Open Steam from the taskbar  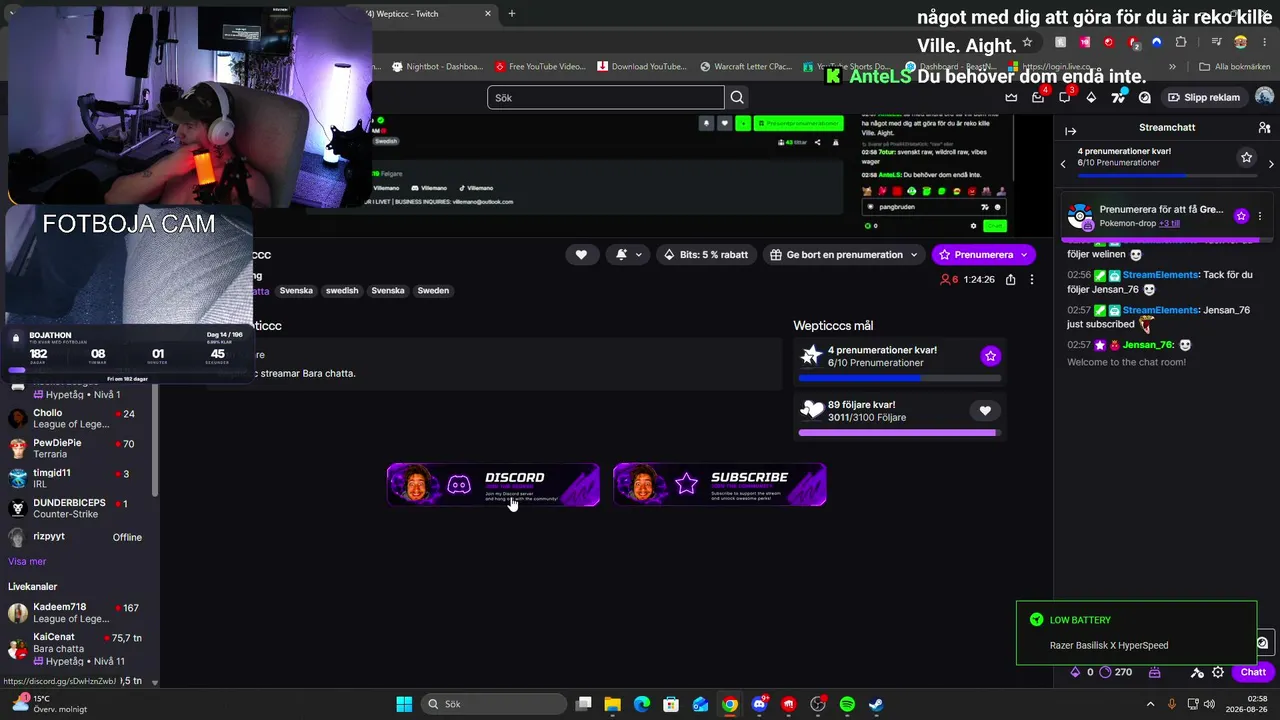pos(876,704)
